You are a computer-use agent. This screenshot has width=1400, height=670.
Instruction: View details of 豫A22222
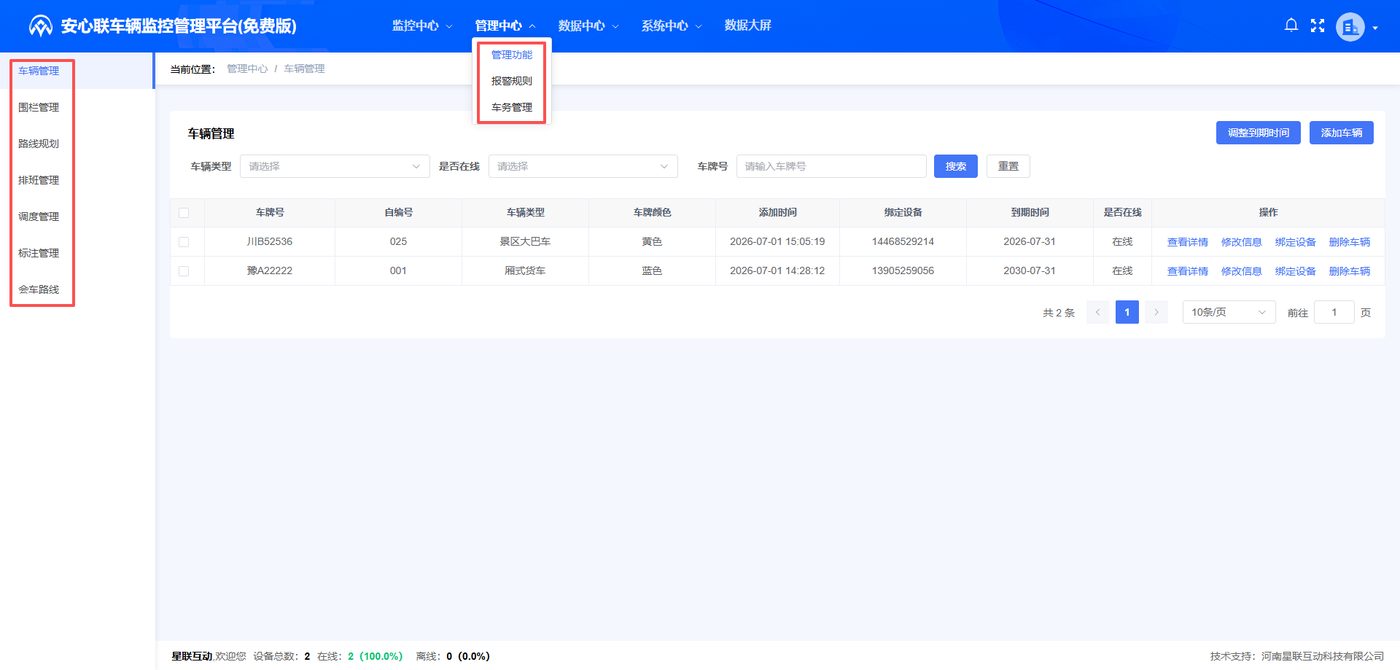pyautogui.click(x=1187, y=271)
